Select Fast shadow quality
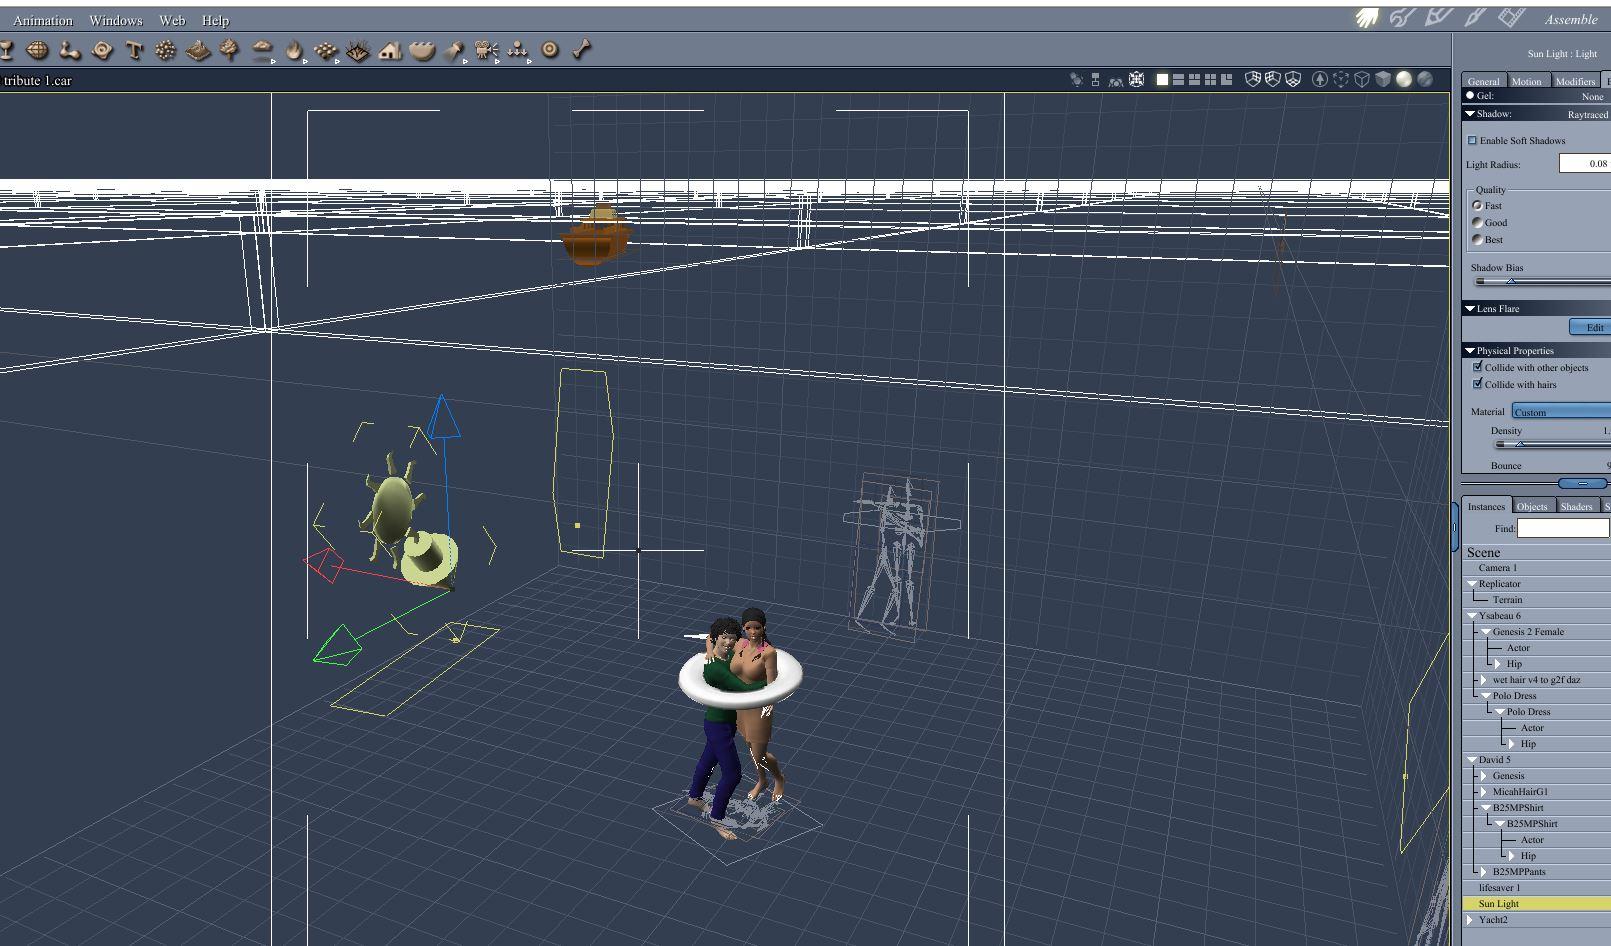Screen dimensions: 1611x946 [1477, 205]
